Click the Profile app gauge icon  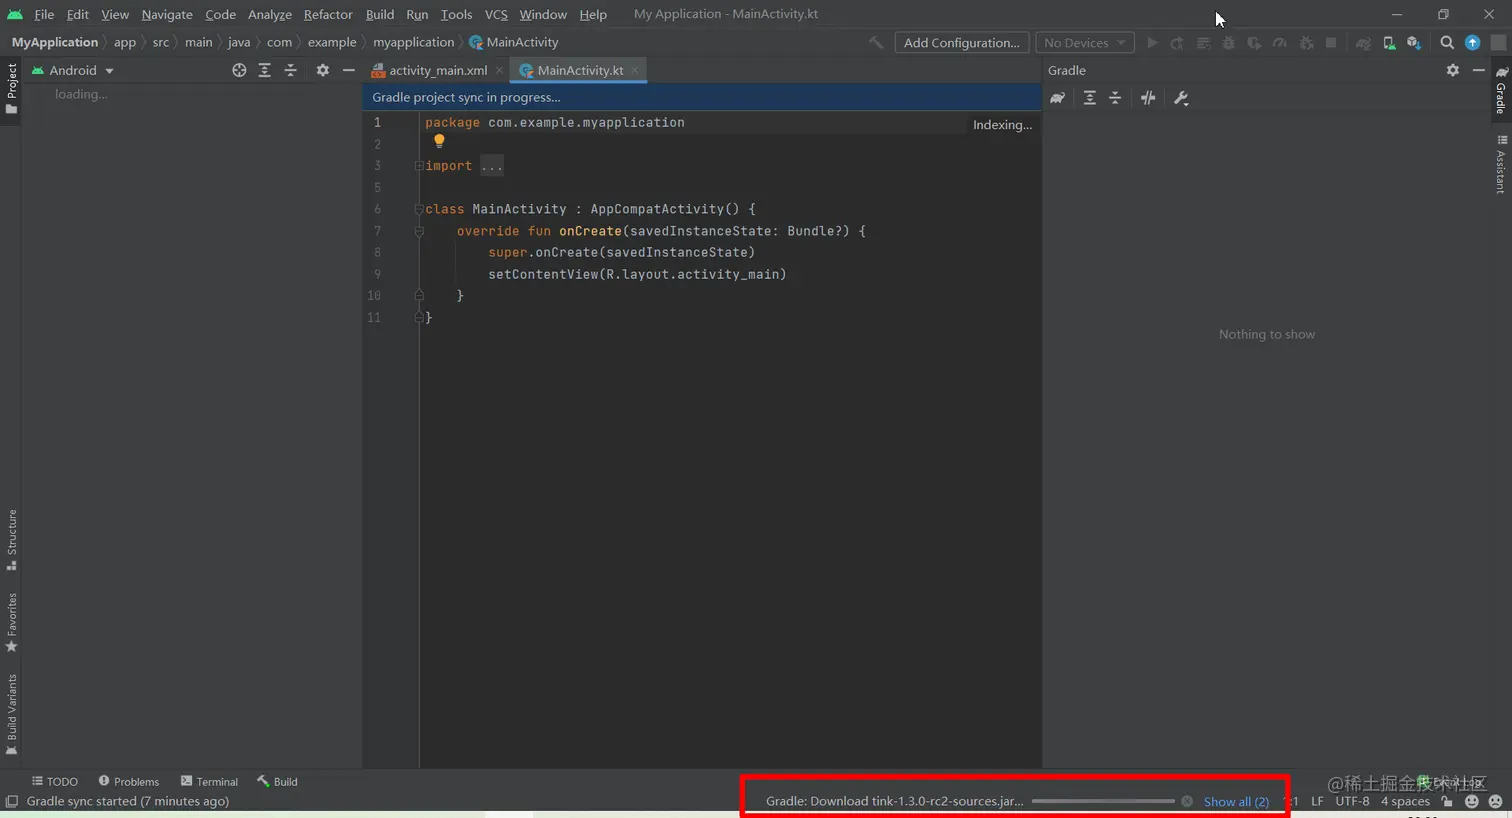tap(1279, 43)
